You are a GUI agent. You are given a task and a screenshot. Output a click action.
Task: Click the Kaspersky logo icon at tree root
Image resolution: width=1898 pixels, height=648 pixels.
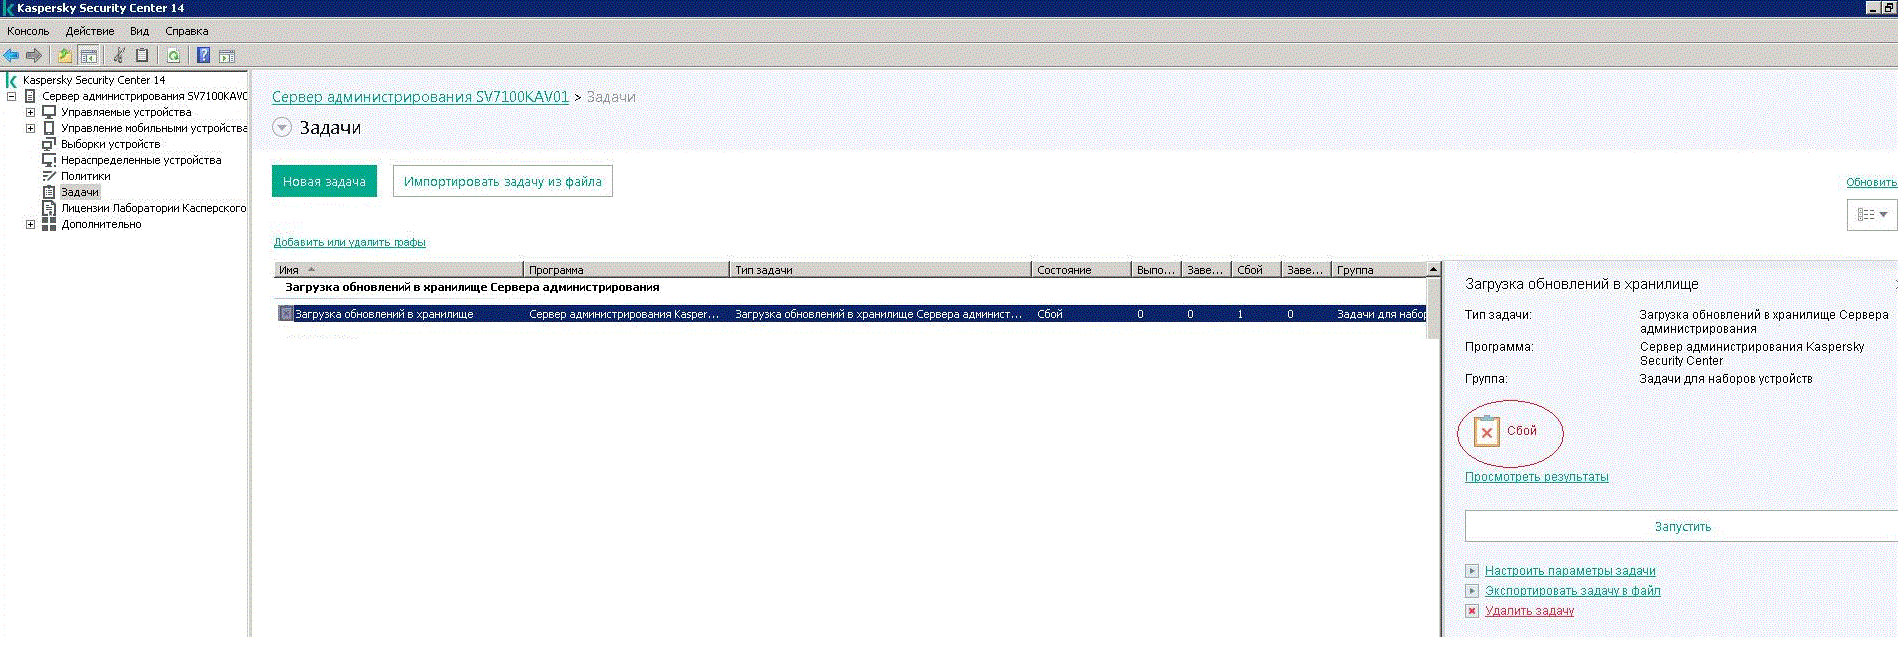coord(11,80)
